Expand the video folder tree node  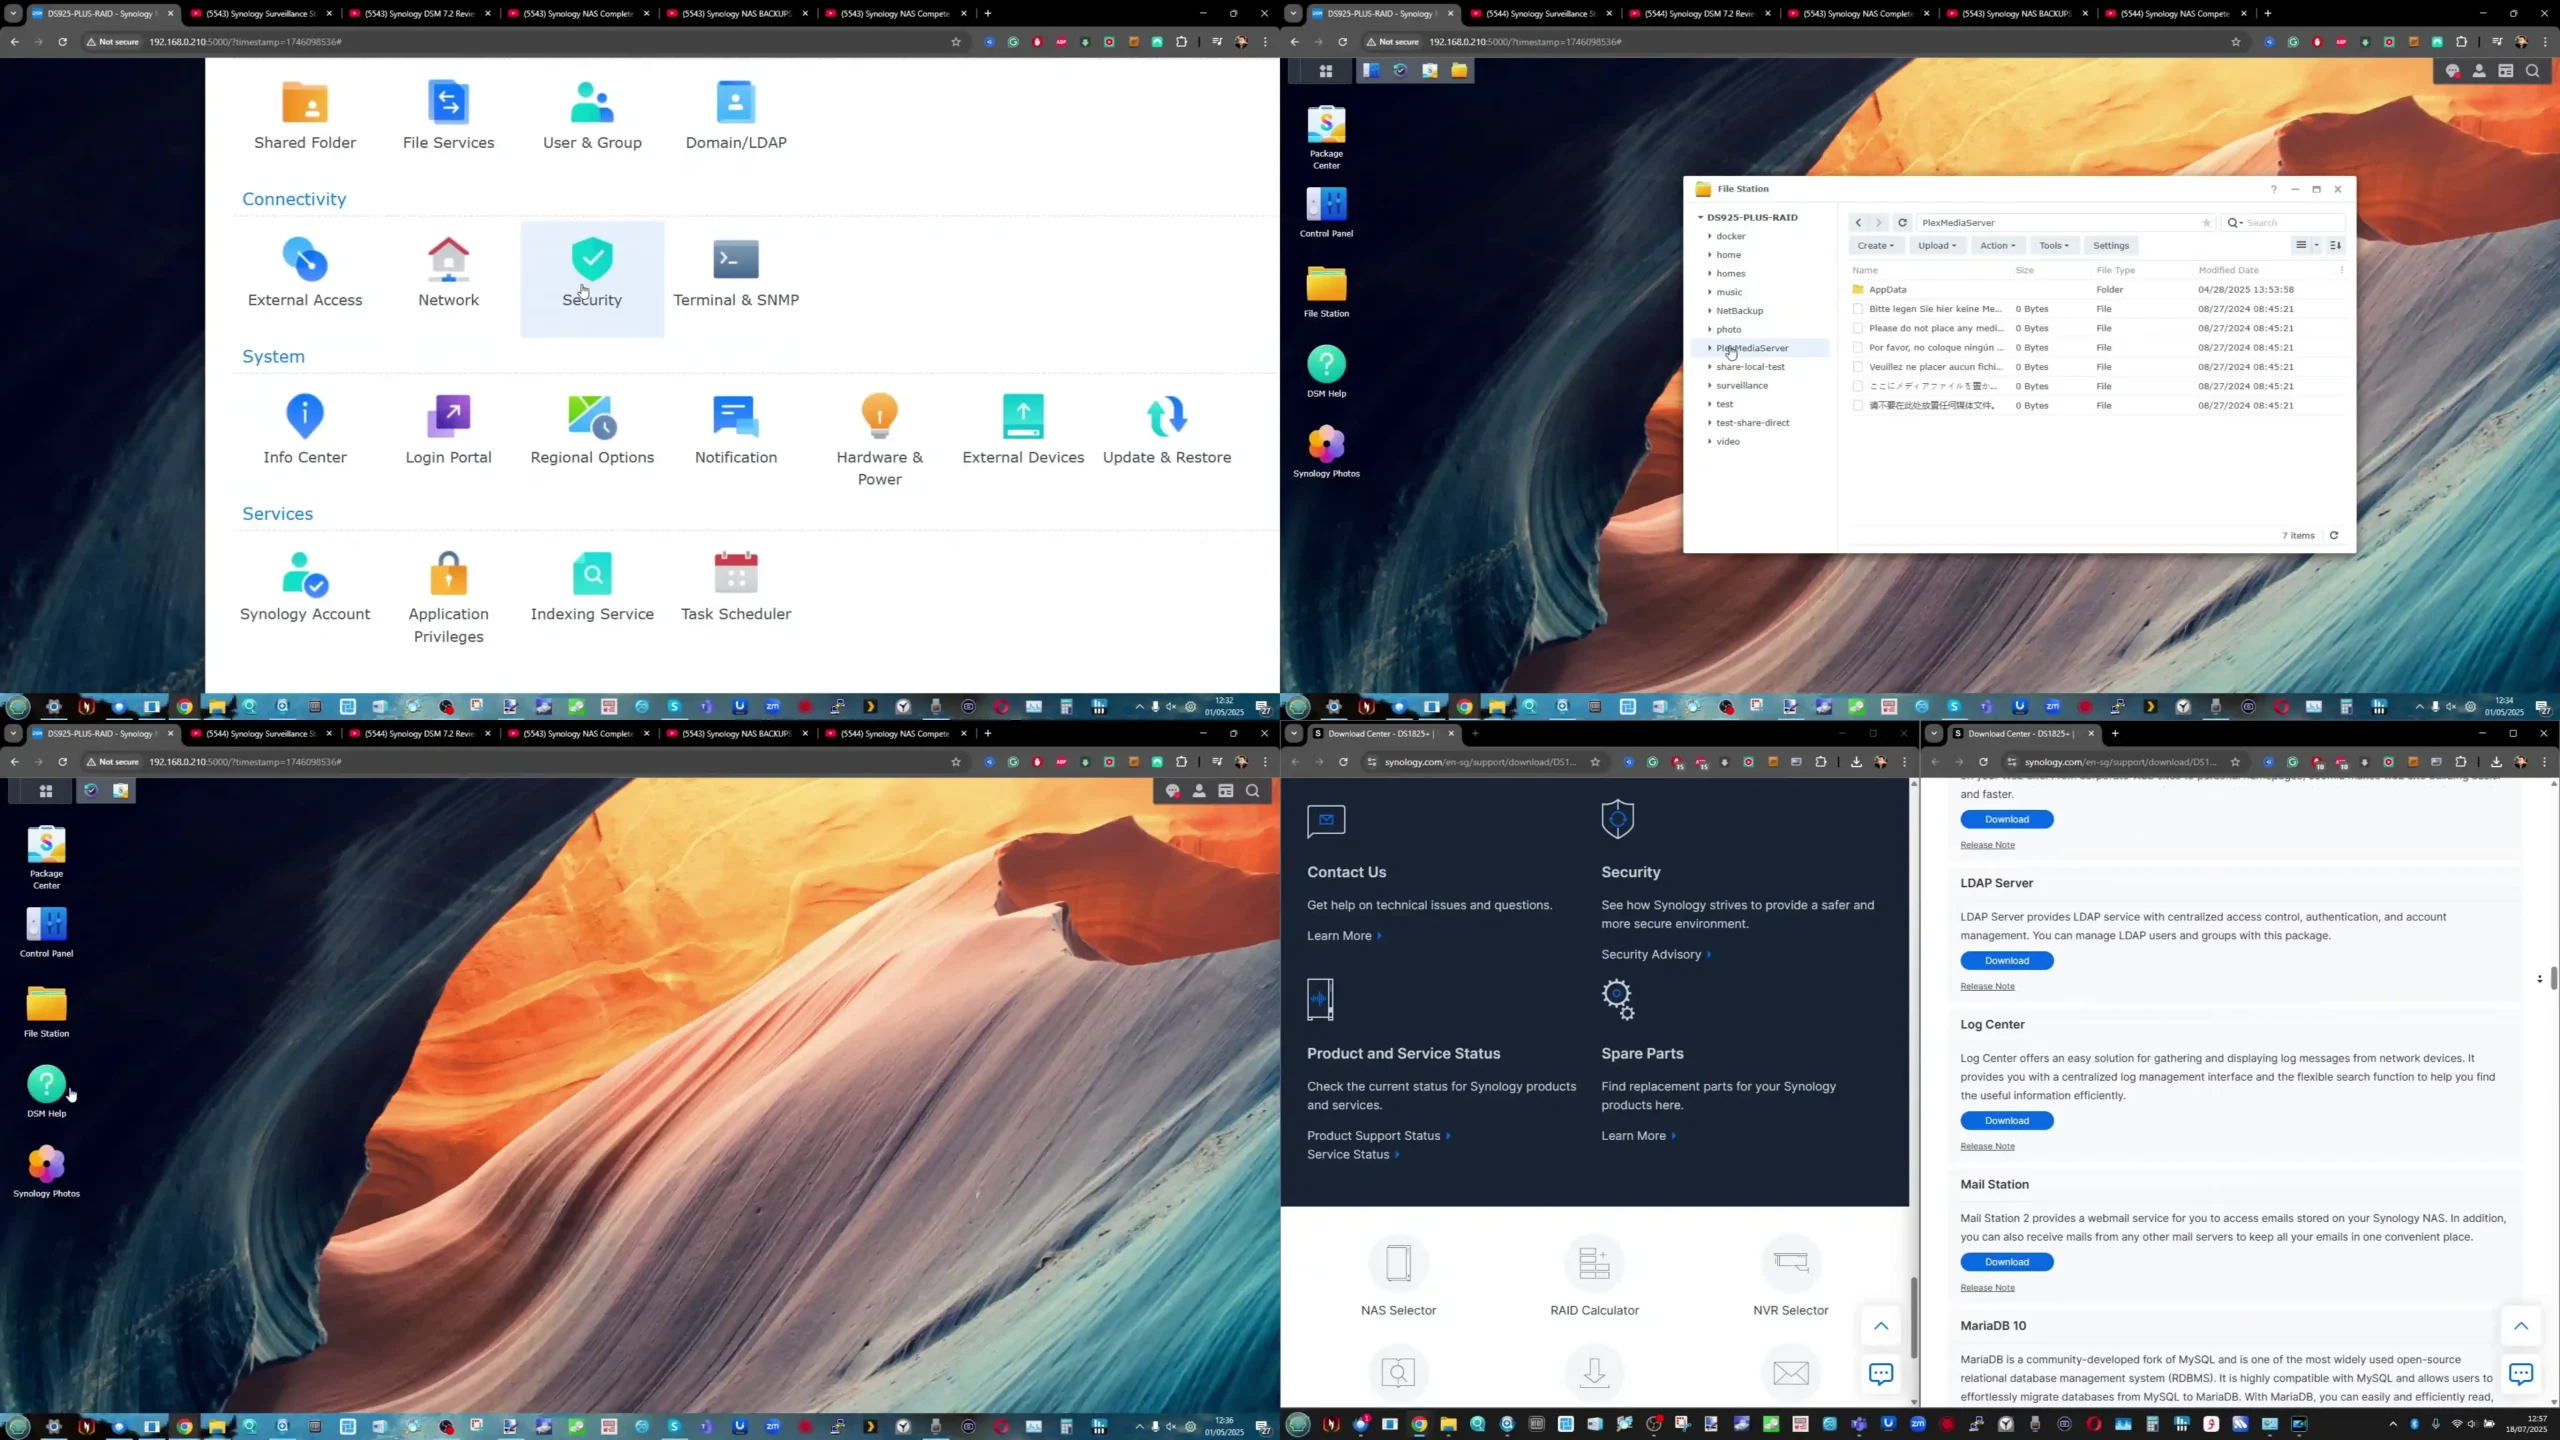(x=1710, y=442)
